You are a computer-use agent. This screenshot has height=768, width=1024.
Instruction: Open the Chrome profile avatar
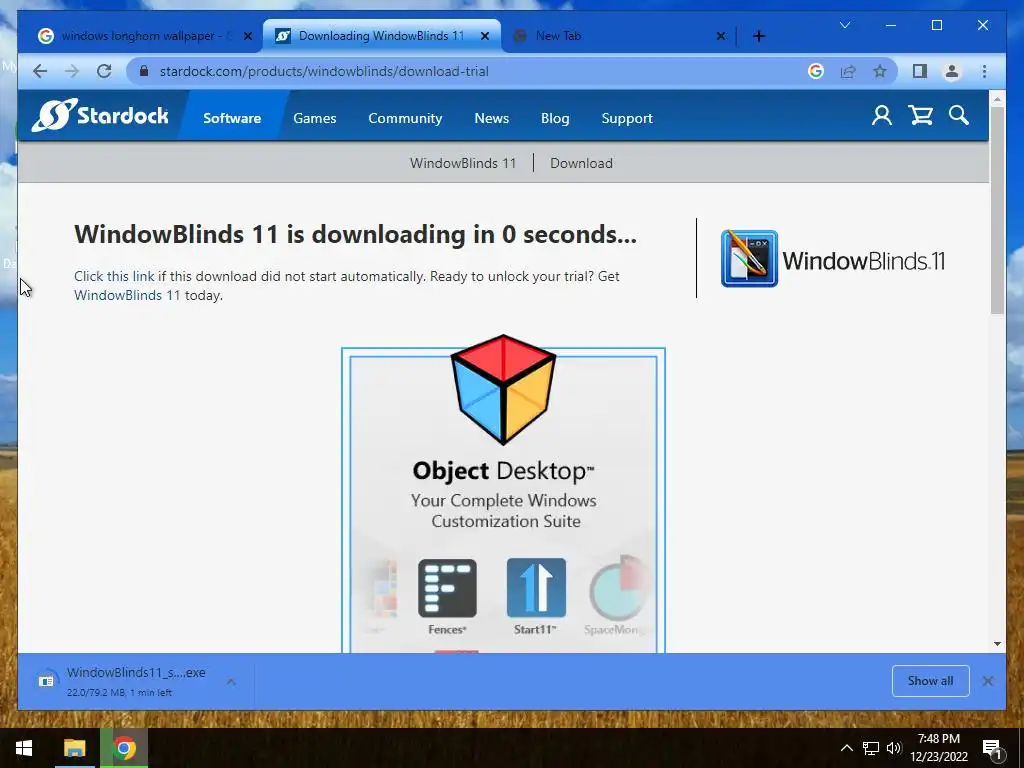952,71
